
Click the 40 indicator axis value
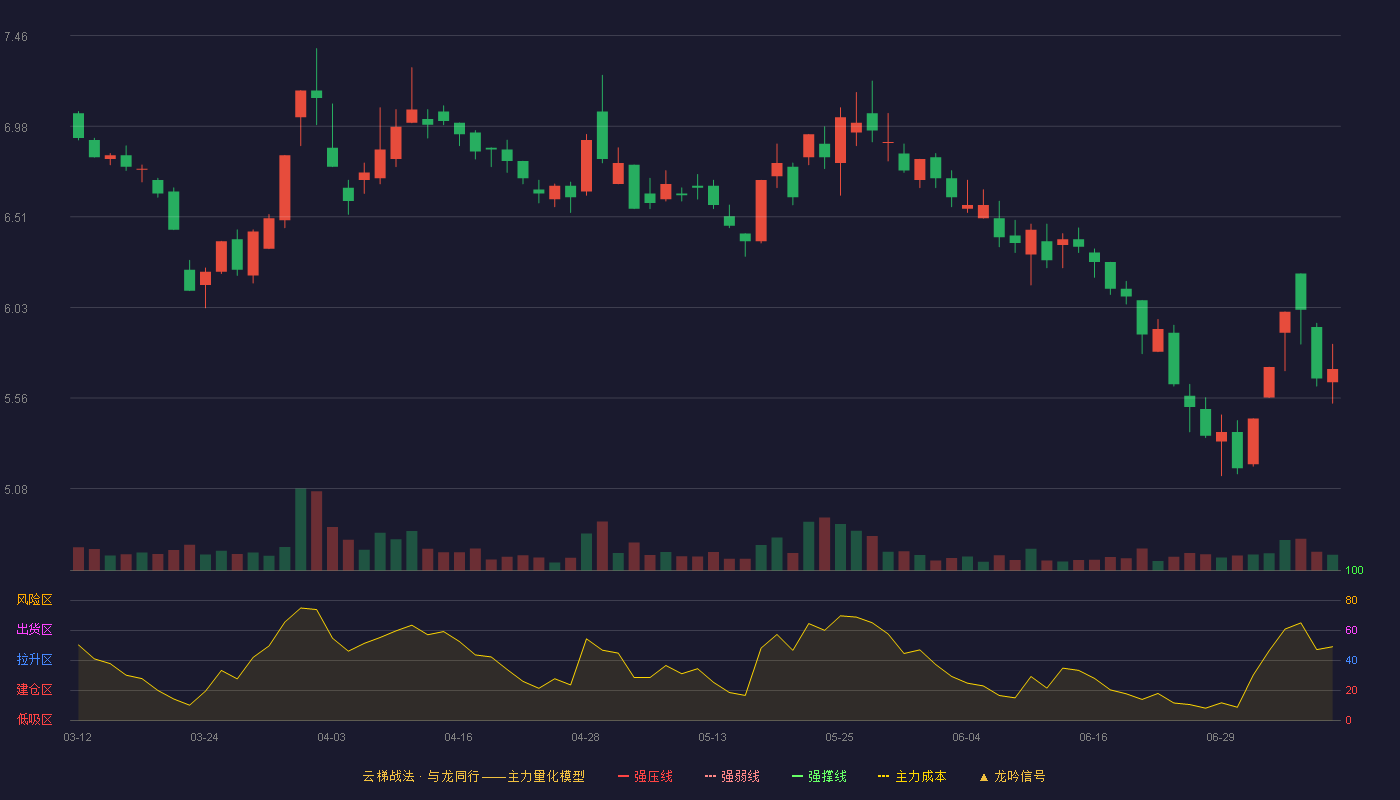point(1351,660)
